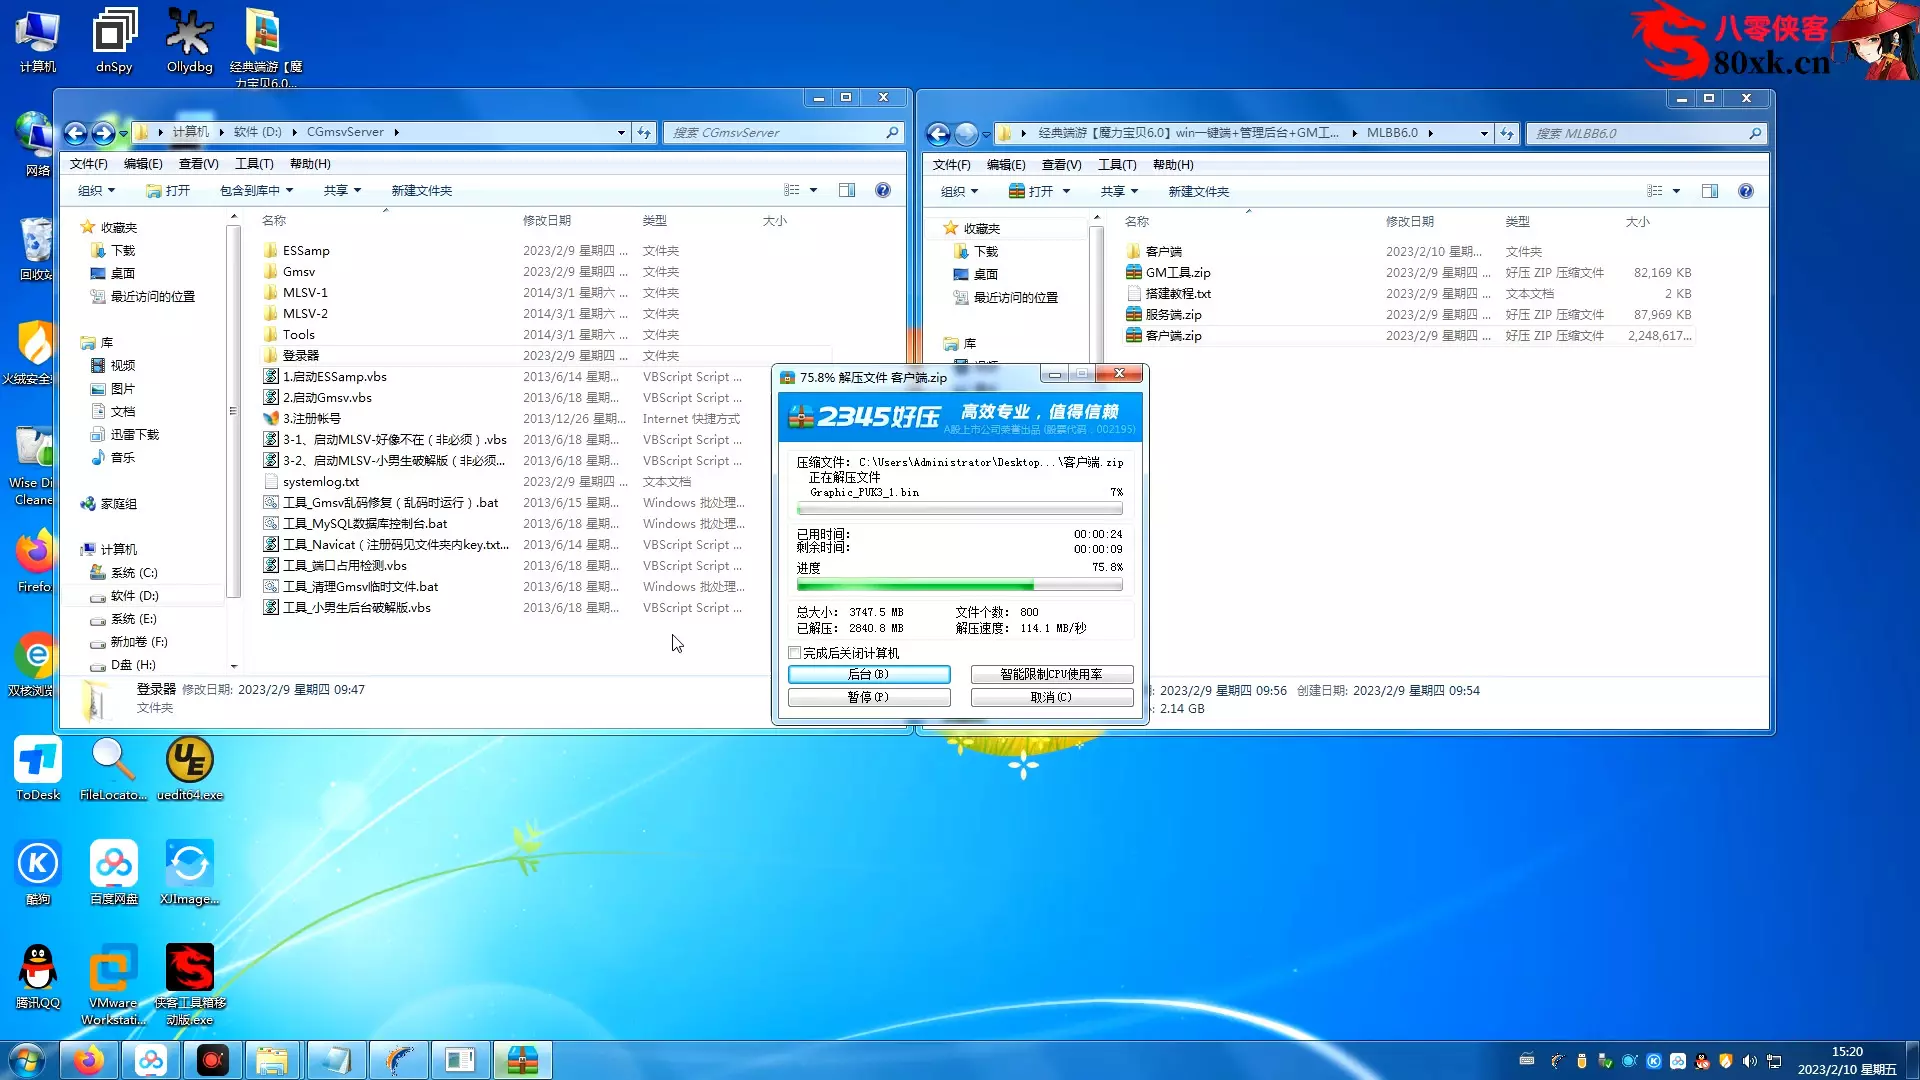The image size is (1920, 1080).
Task: Select 软件 (D:) drive in the navigation tree
Action: click(x=134, y=596)
